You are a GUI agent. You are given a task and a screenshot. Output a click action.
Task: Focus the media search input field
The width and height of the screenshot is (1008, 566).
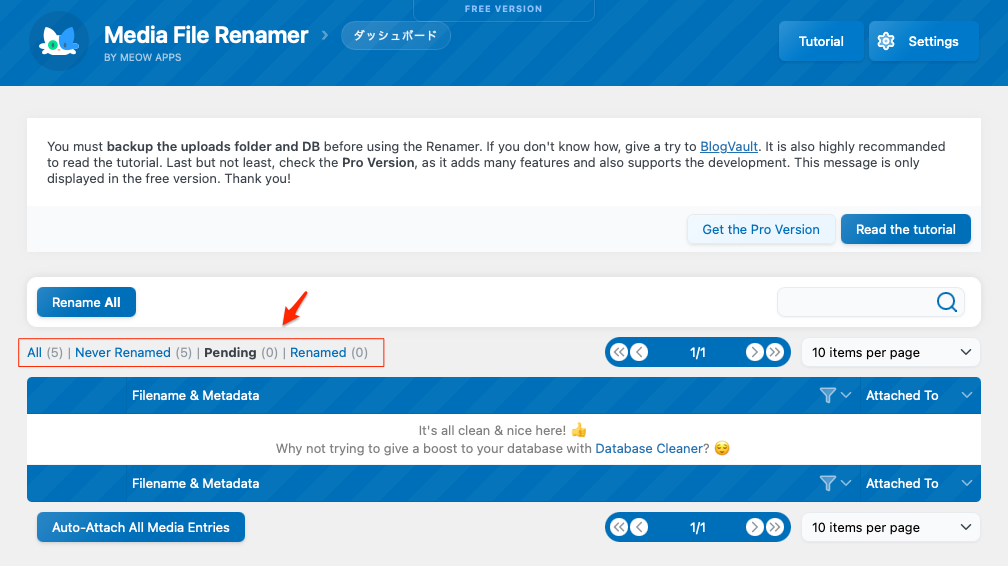[x=855, y=302]
